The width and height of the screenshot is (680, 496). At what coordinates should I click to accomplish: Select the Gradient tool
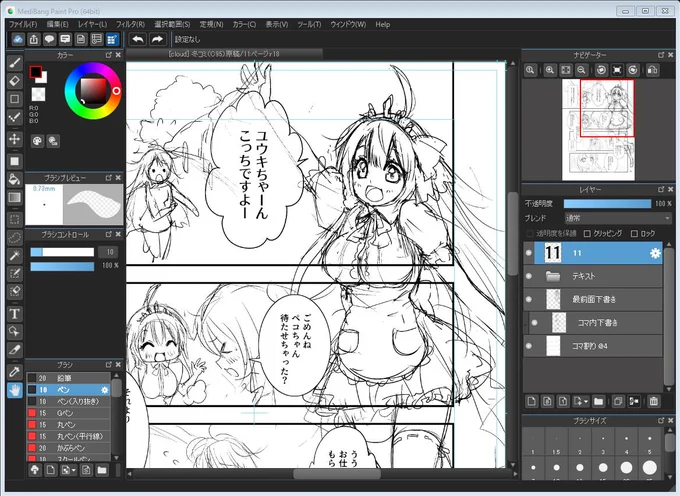pyautogui.click(x=14, y=197)
